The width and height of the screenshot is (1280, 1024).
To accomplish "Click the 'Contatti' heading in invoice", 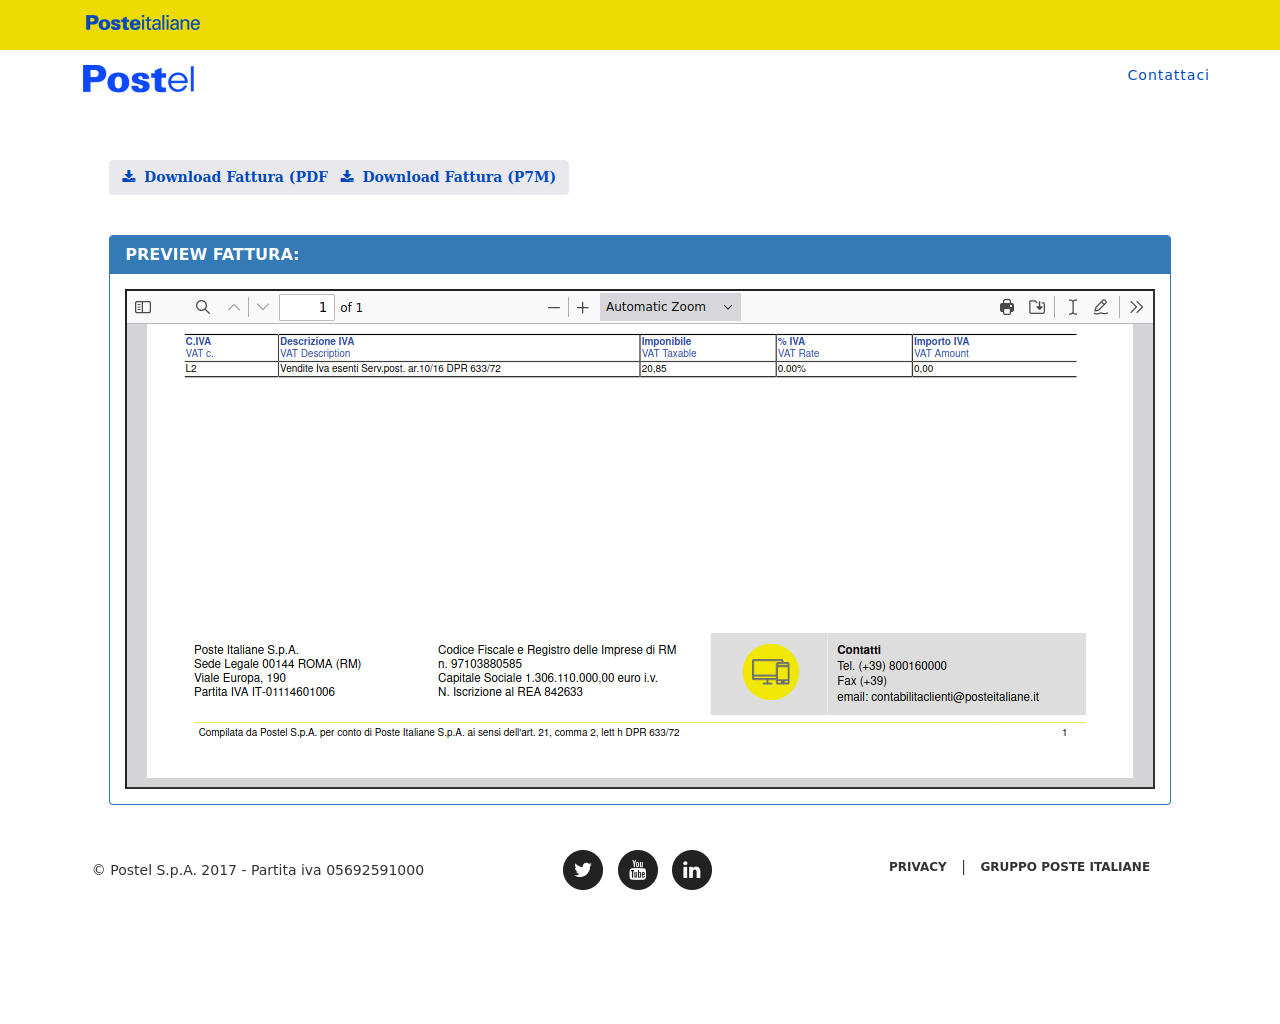I will click(x=859, y=650).
